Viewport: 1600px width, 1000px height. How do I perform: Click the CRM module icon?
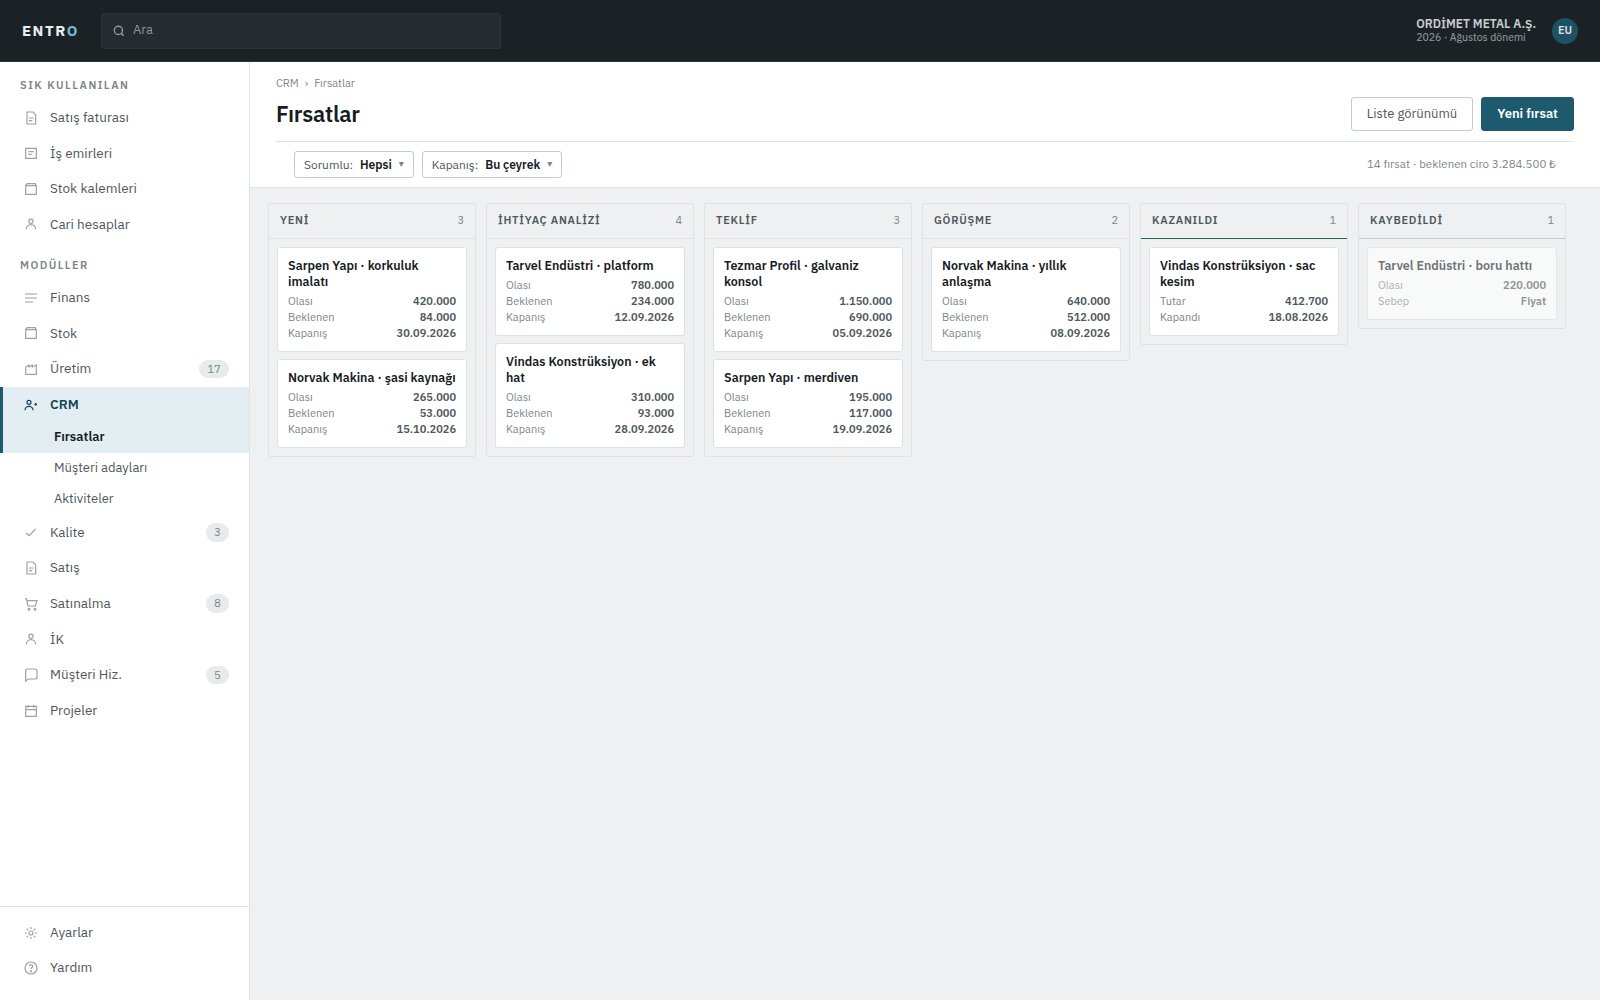[x=31, y=405]
